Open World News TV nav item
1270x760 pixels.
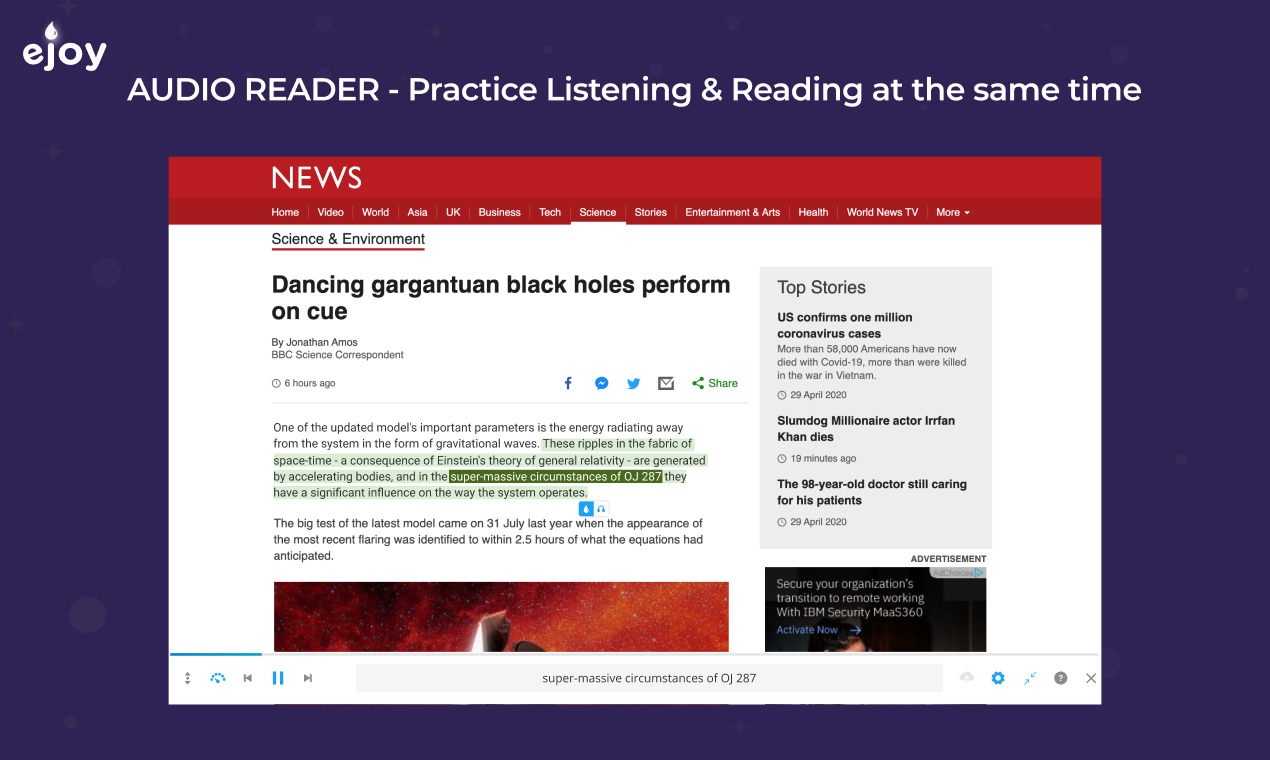pos(882,212)
